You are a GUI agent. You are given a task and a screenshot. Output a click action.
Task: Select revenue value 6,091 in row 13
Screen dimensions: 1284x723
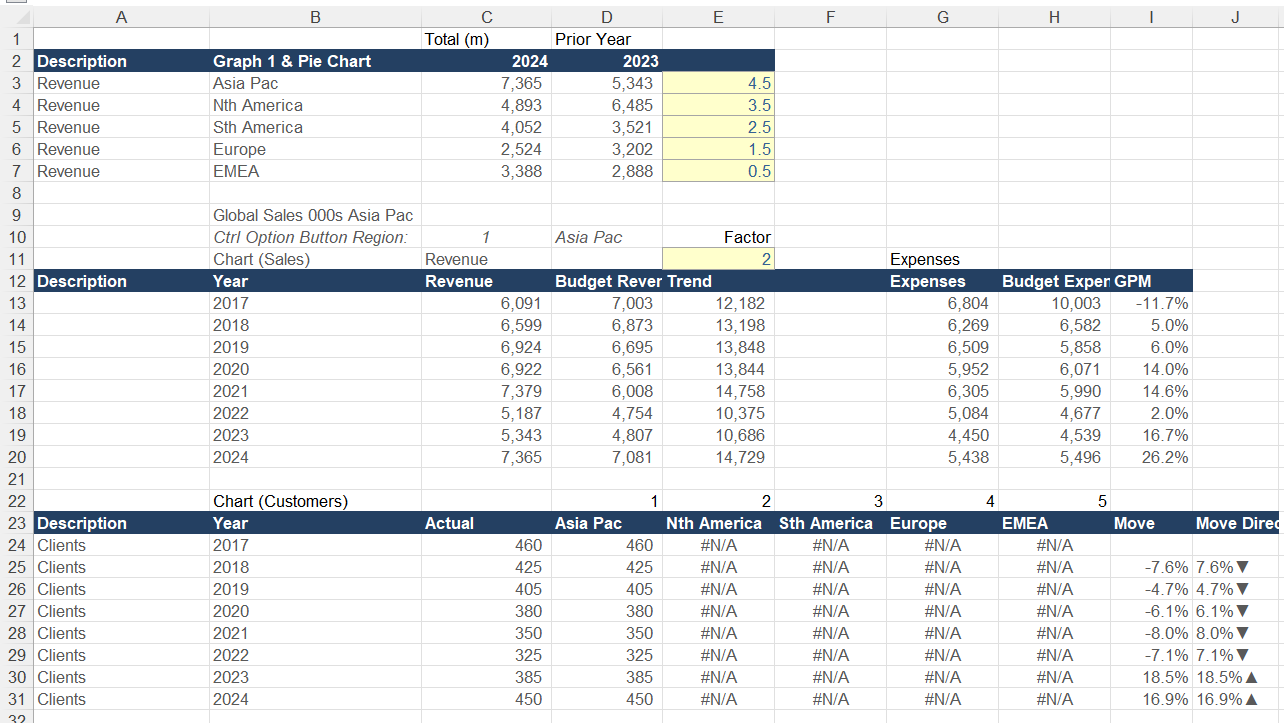pyautogui.click(x=486, y=303)
